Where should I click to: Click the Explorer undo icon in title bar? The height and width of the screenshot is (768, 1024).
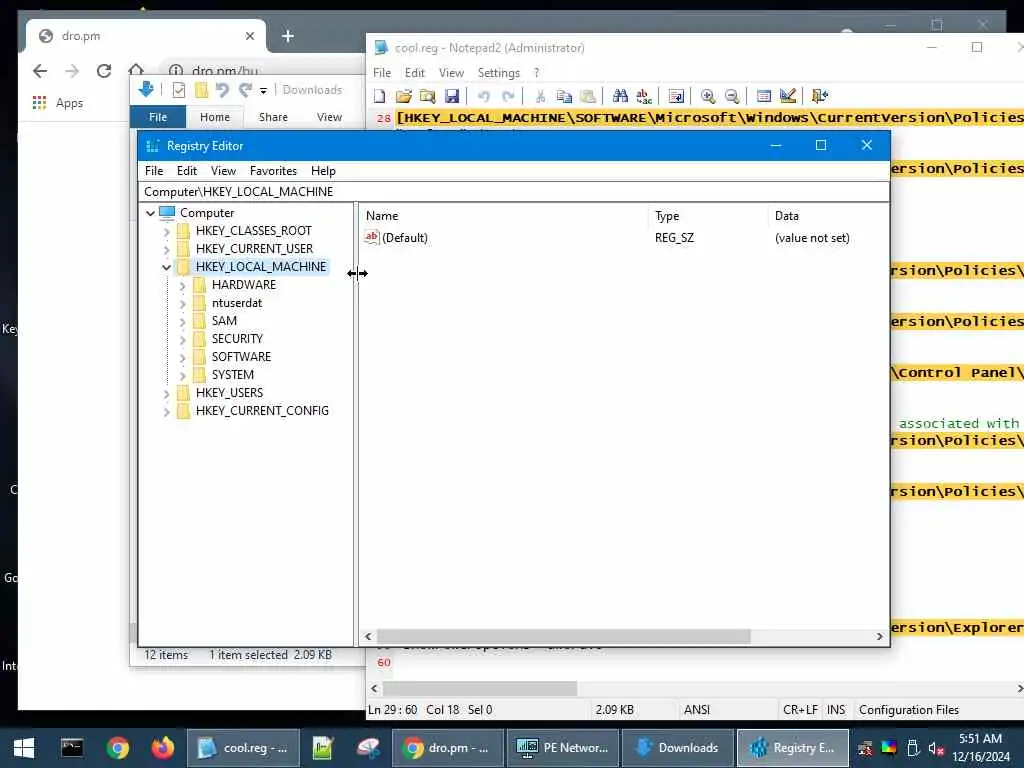tap(223, 90)
